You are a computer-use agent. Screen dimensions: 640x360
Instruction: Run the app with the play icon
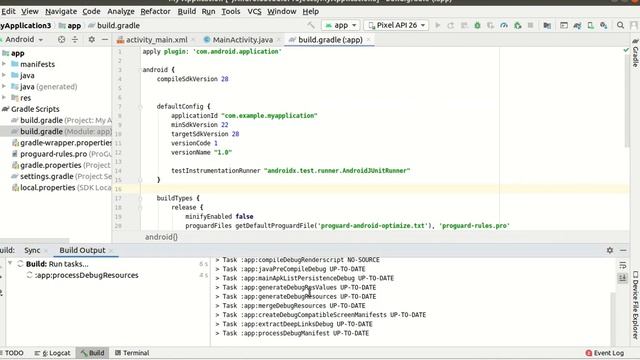pyautogui.click(x=438, y=25)
